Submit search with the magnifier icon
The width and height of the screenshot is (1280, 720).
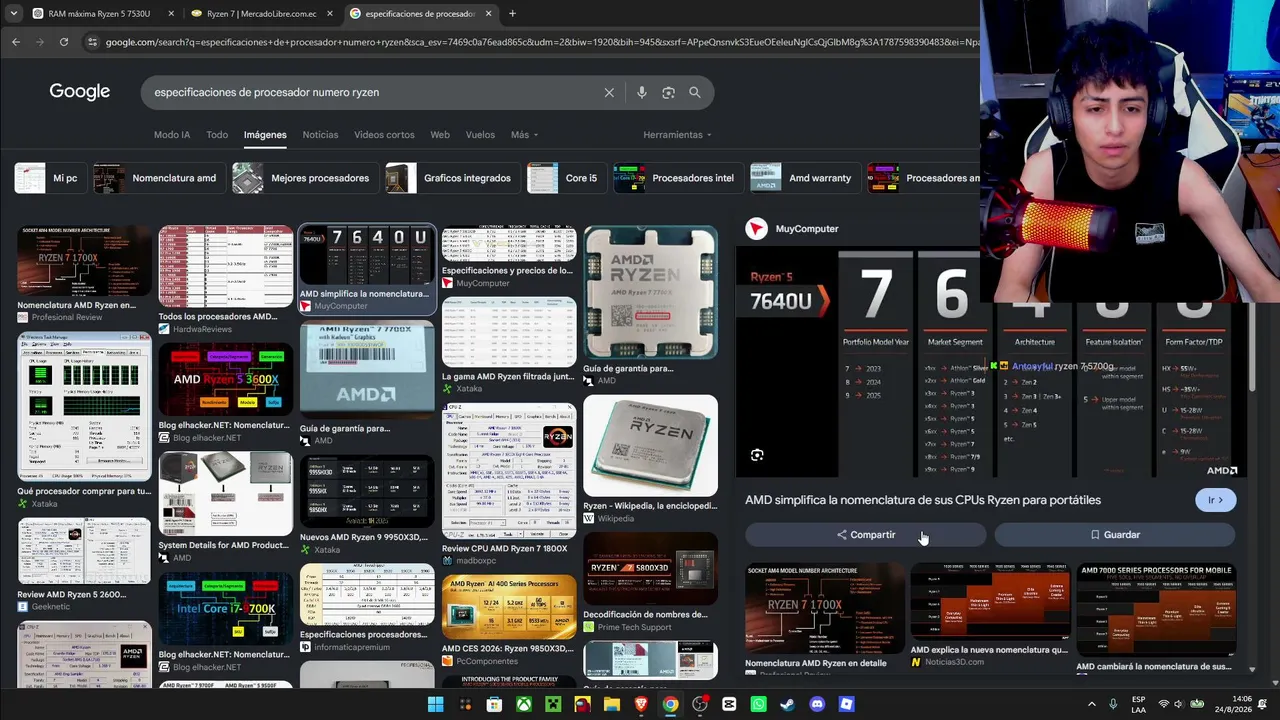click(695, 92)
